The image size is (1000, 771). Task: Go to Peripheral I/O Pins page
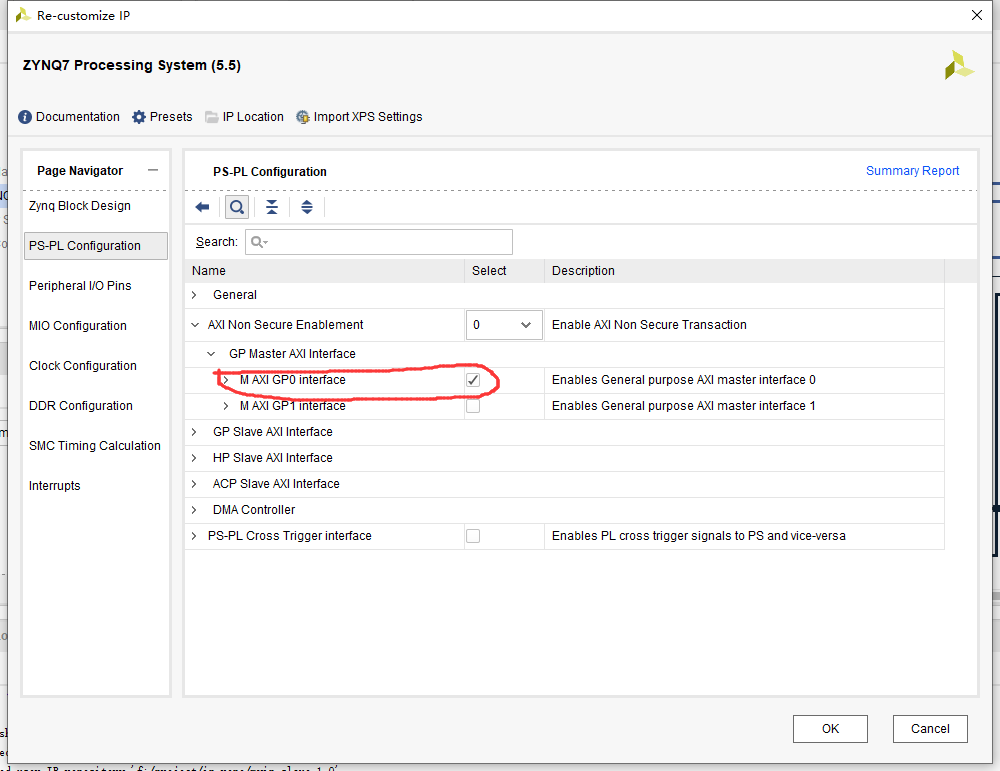(80, 286)
